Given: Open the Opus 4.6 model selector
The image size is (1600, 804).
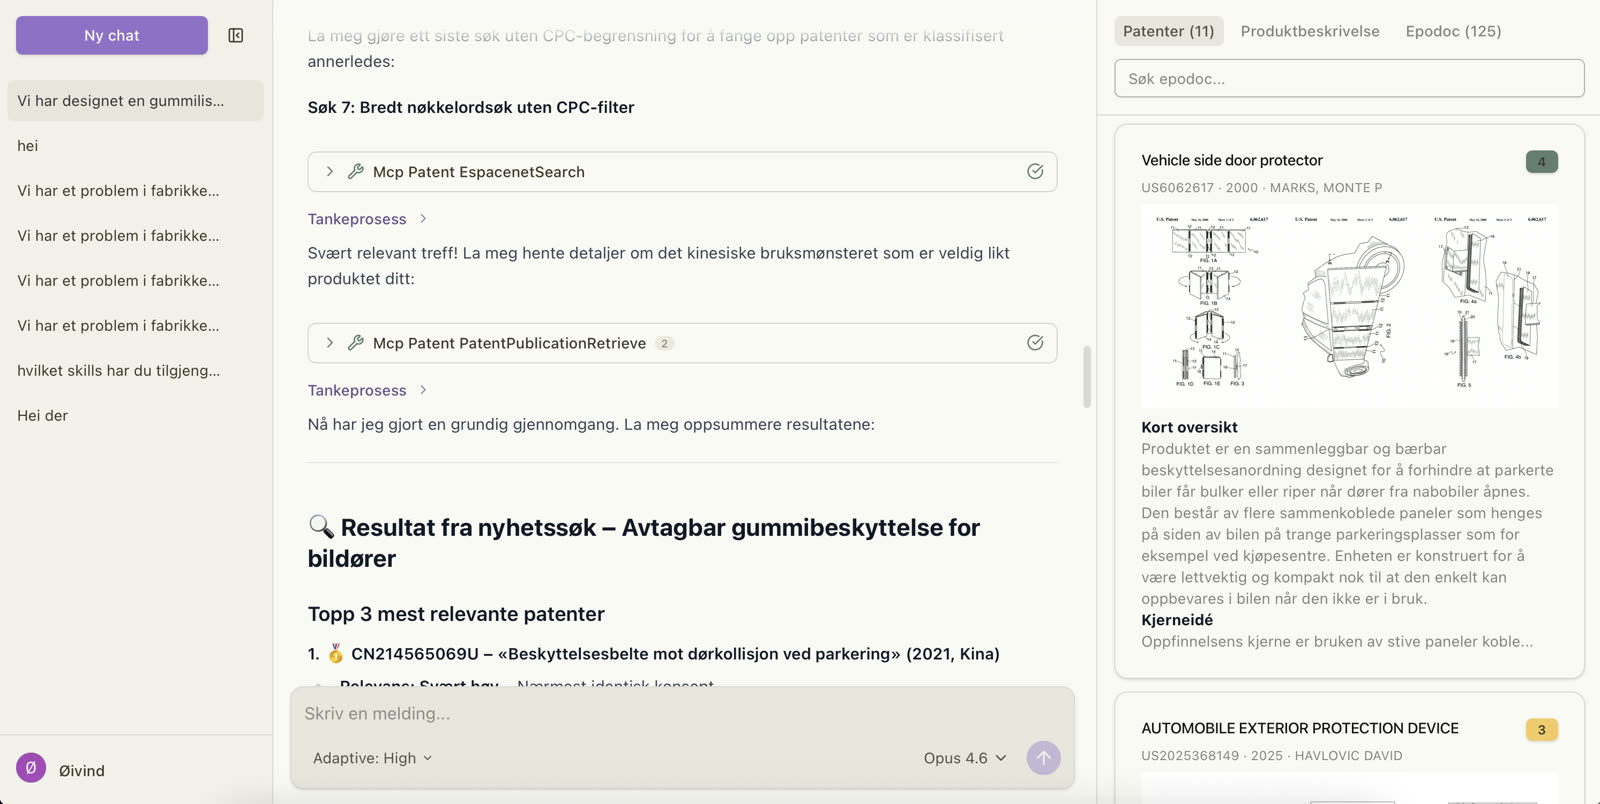Looking at the screenshot, I should (964, 758).
